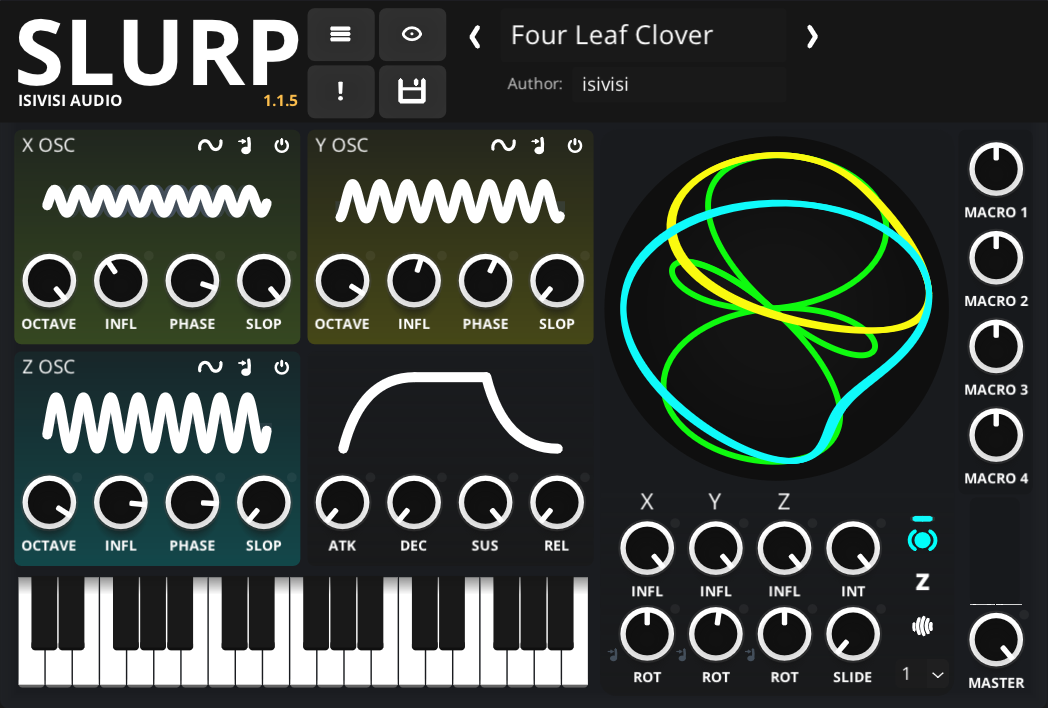Click MACRO 2 knob
This screenshot has width=1048, height=708.
click(x=996, y=258)
